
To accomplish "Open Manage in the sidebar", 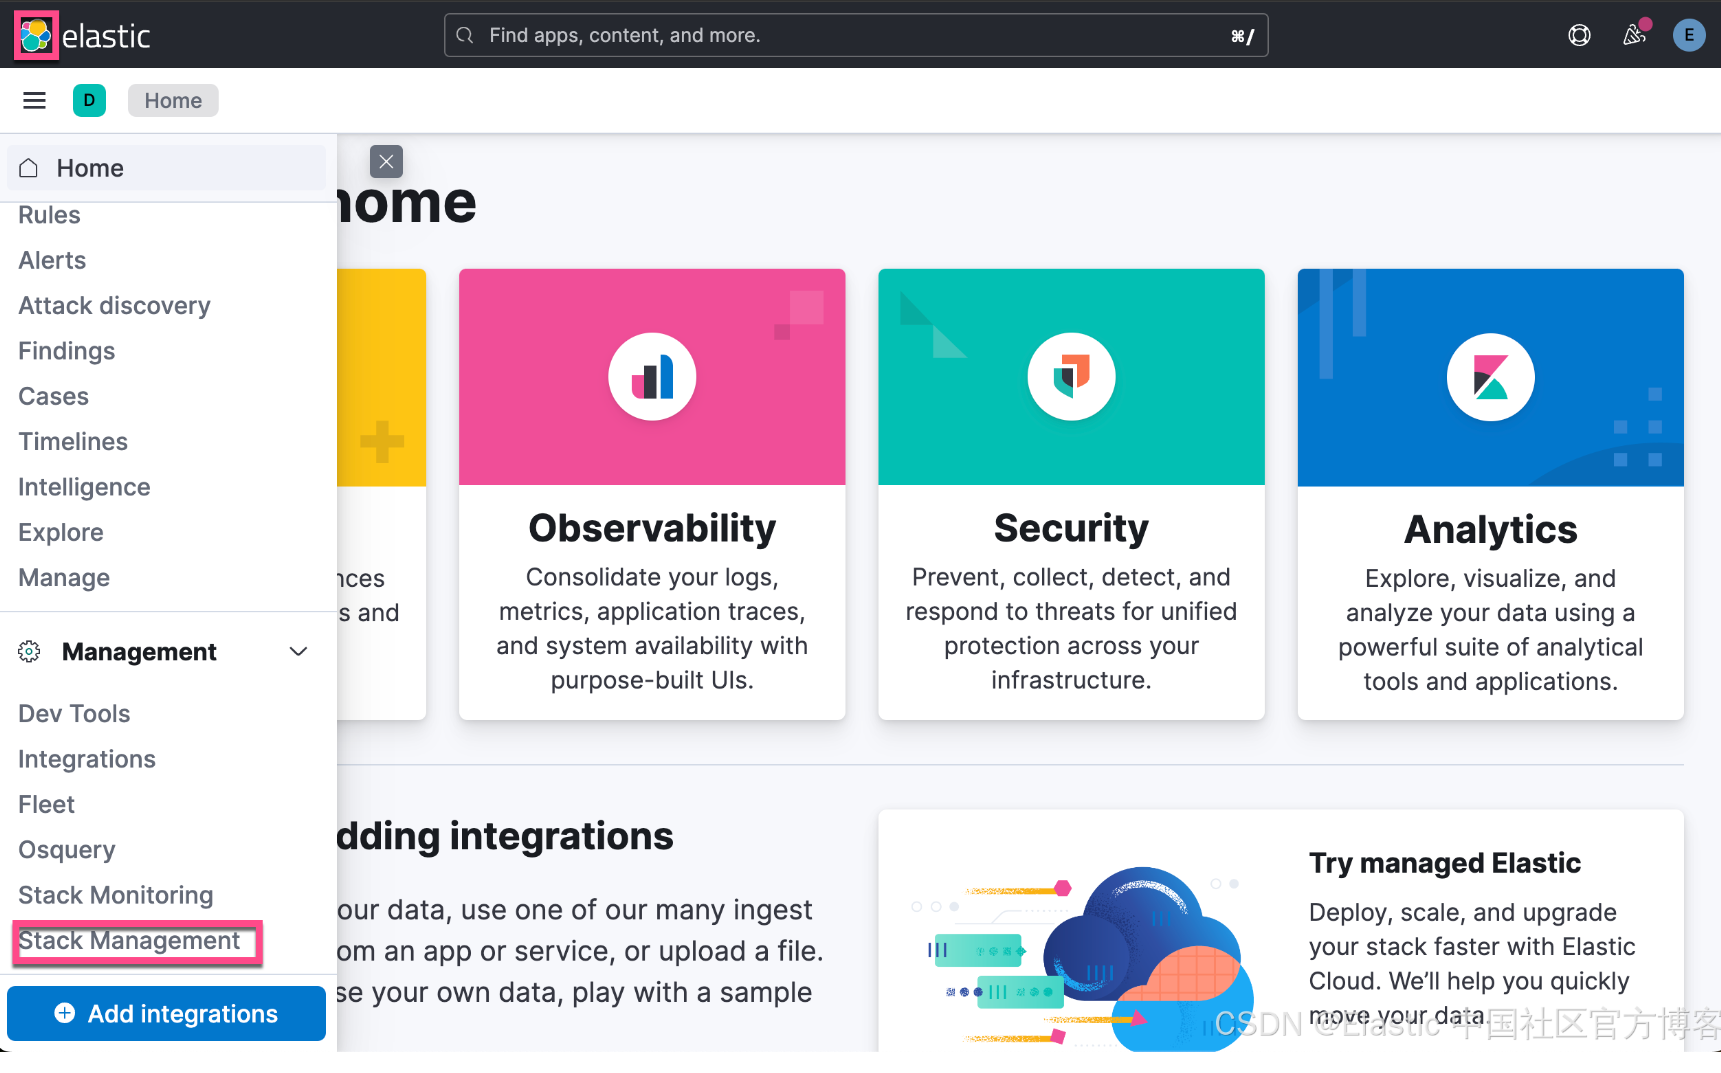I will point(64,578).
